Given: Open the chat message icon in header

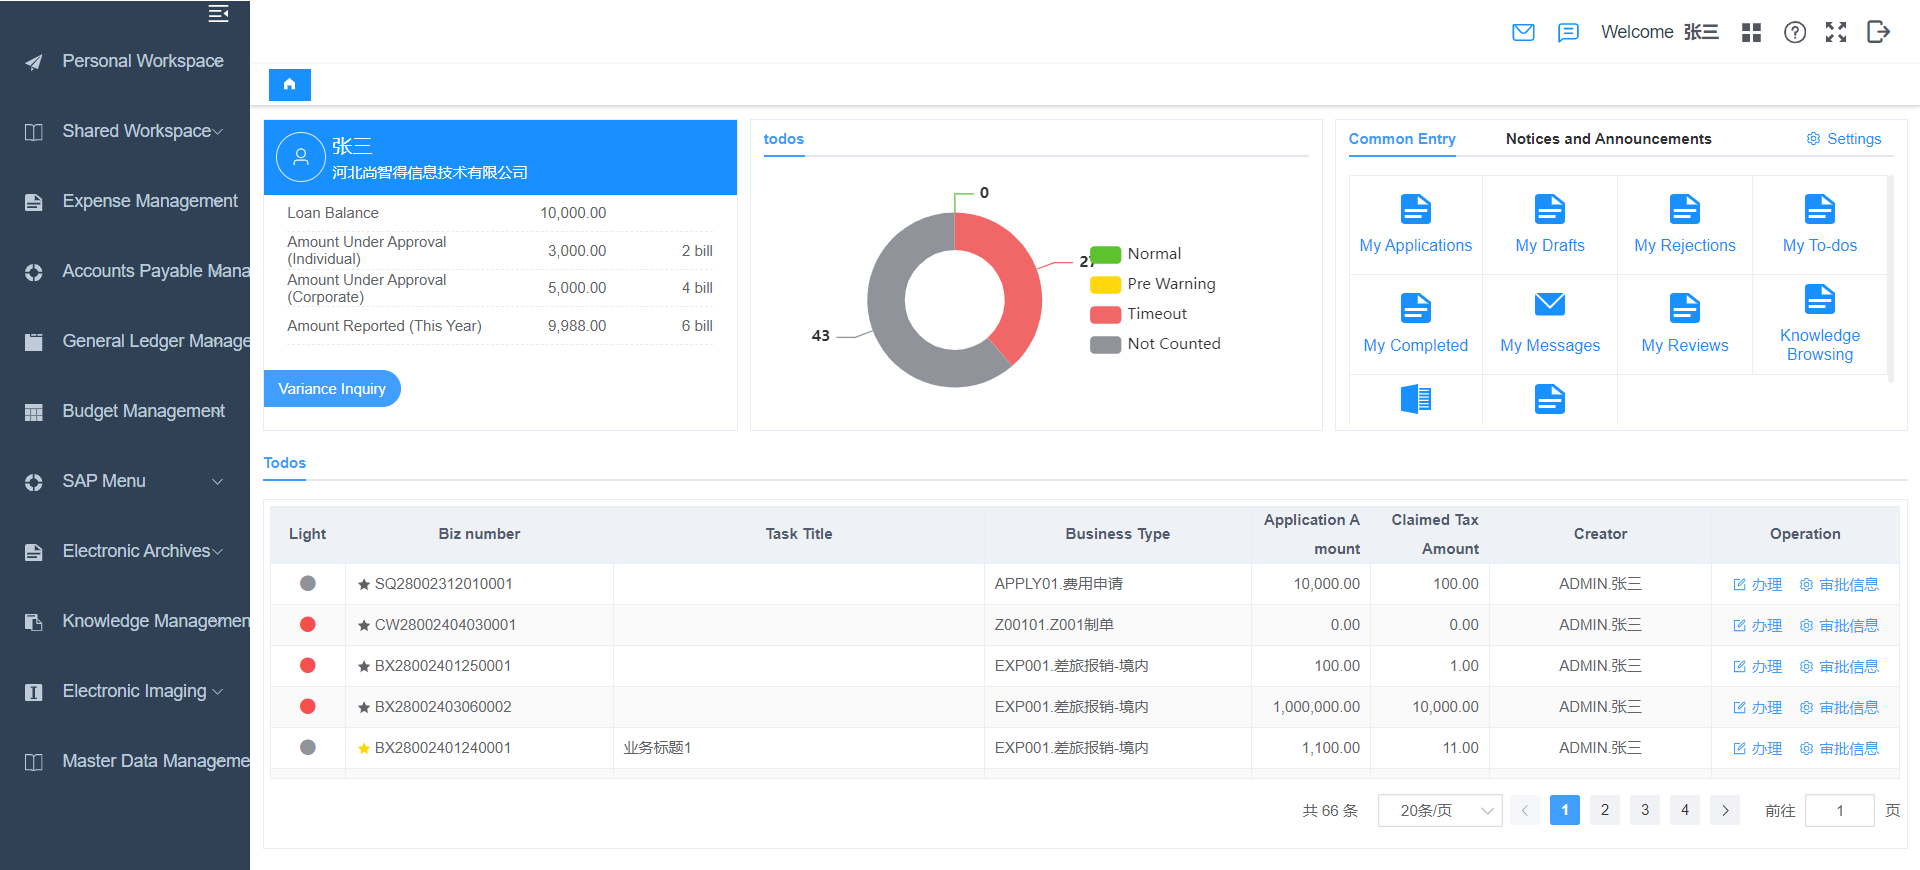Looking at the screenshot, I should tap(1568, 33).
